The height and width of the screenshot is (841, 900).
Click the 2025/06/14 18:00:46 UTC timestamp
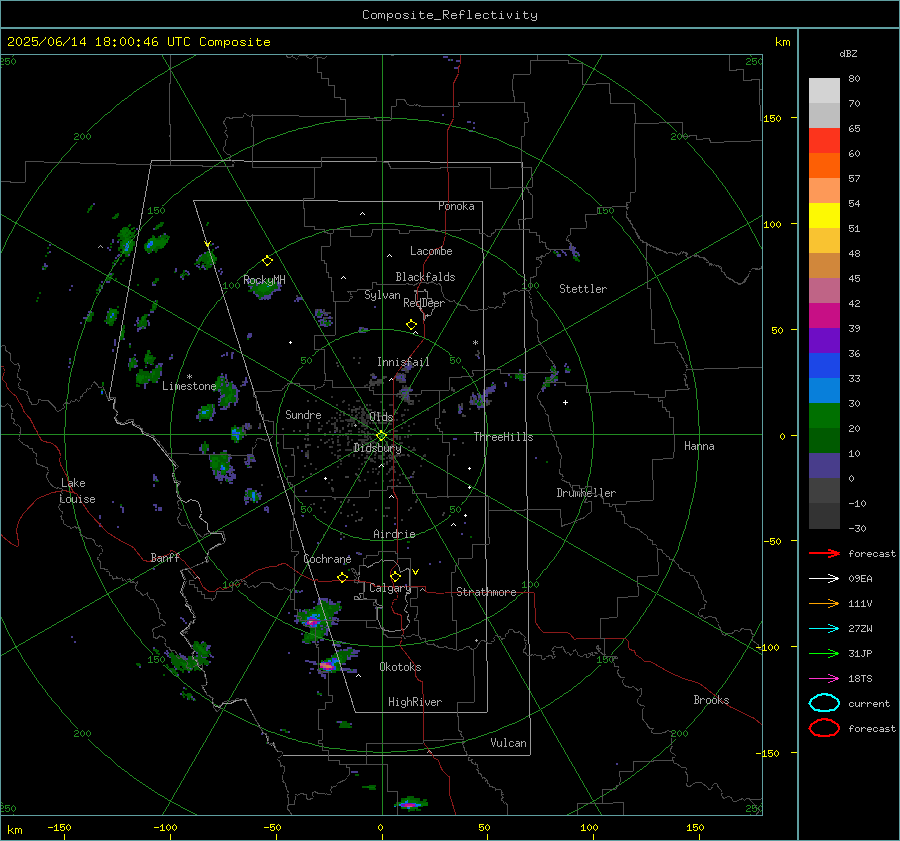90,42
